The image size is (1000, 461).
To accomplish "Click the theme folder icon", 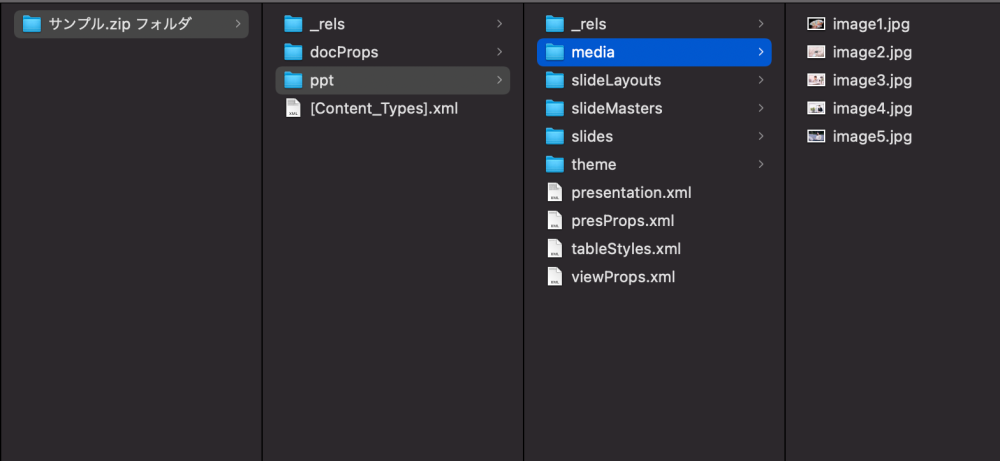I will pyautogui.click(x=555, y=164).
